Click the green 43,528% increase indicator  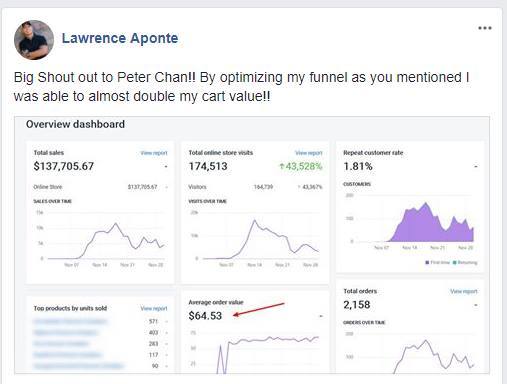301,166
